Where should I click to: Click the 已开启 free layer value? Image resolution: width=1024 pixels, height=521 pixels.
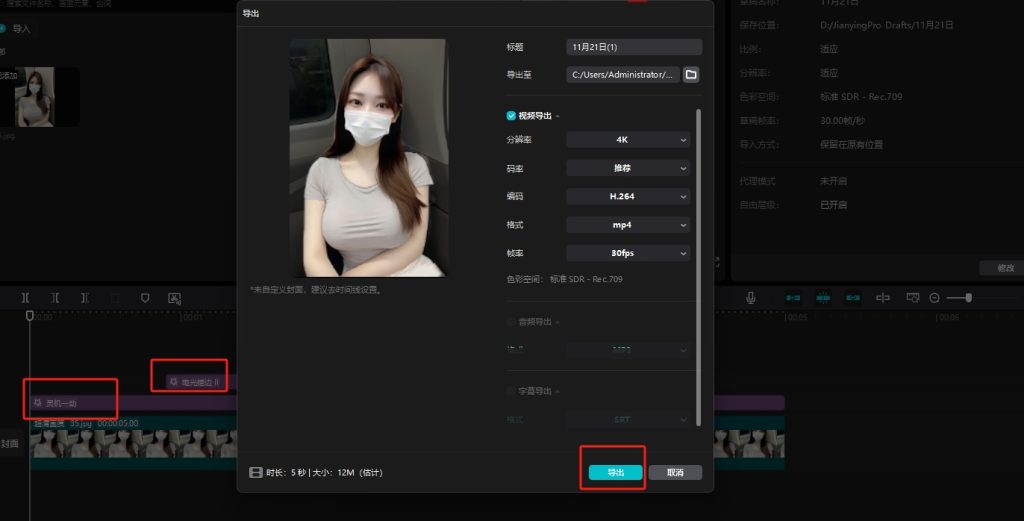(x=833, y=204)
